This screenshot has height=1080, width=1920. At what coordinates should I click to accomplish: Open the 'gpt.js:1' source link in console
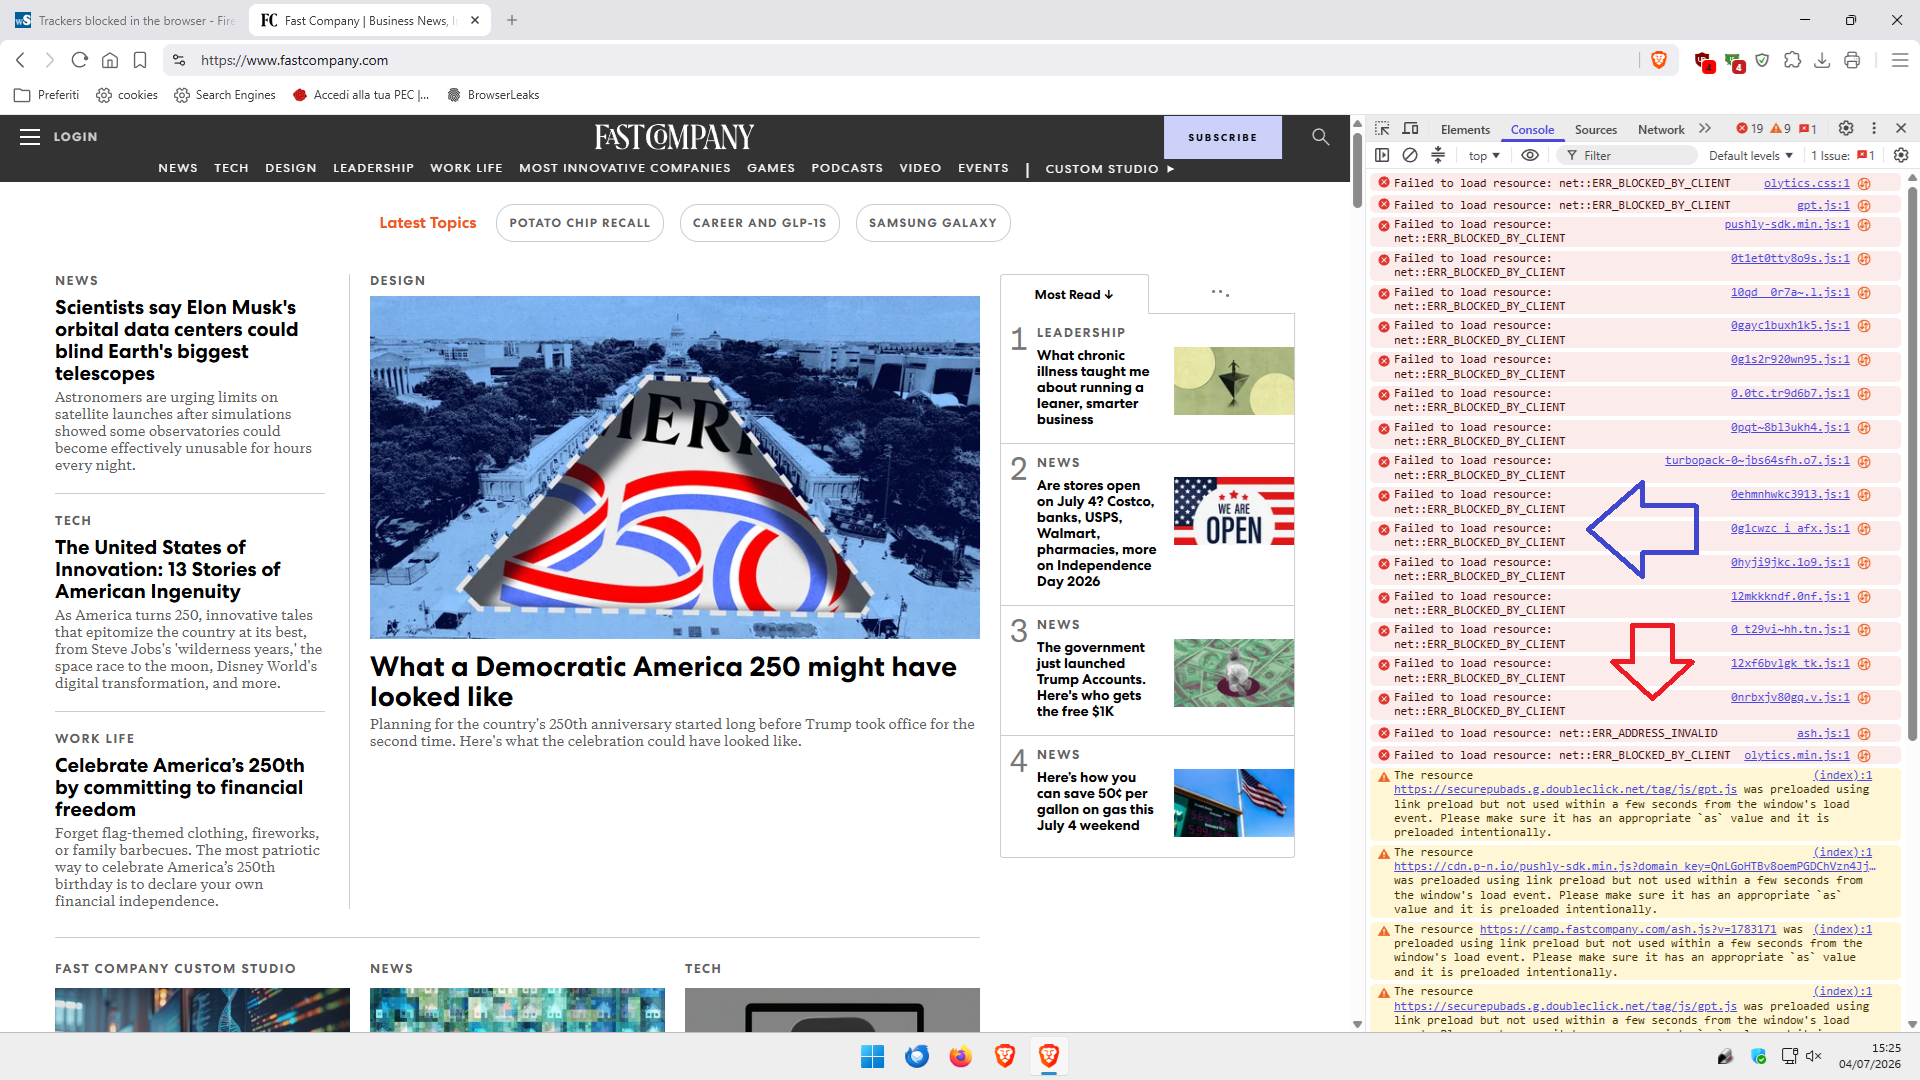coord(1823,206)
